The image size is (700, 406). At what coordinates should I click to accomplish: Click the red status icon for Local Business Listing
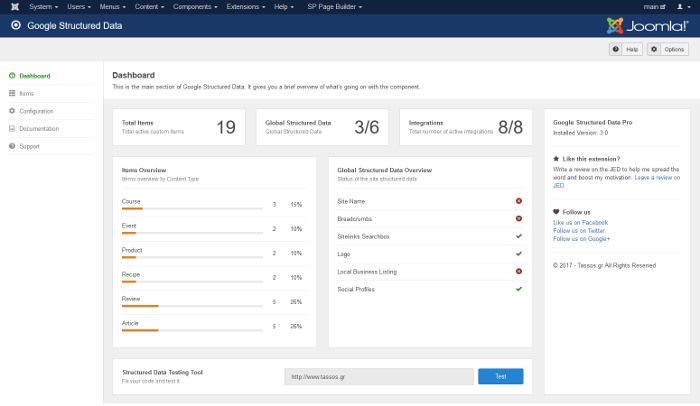point(519,271)
